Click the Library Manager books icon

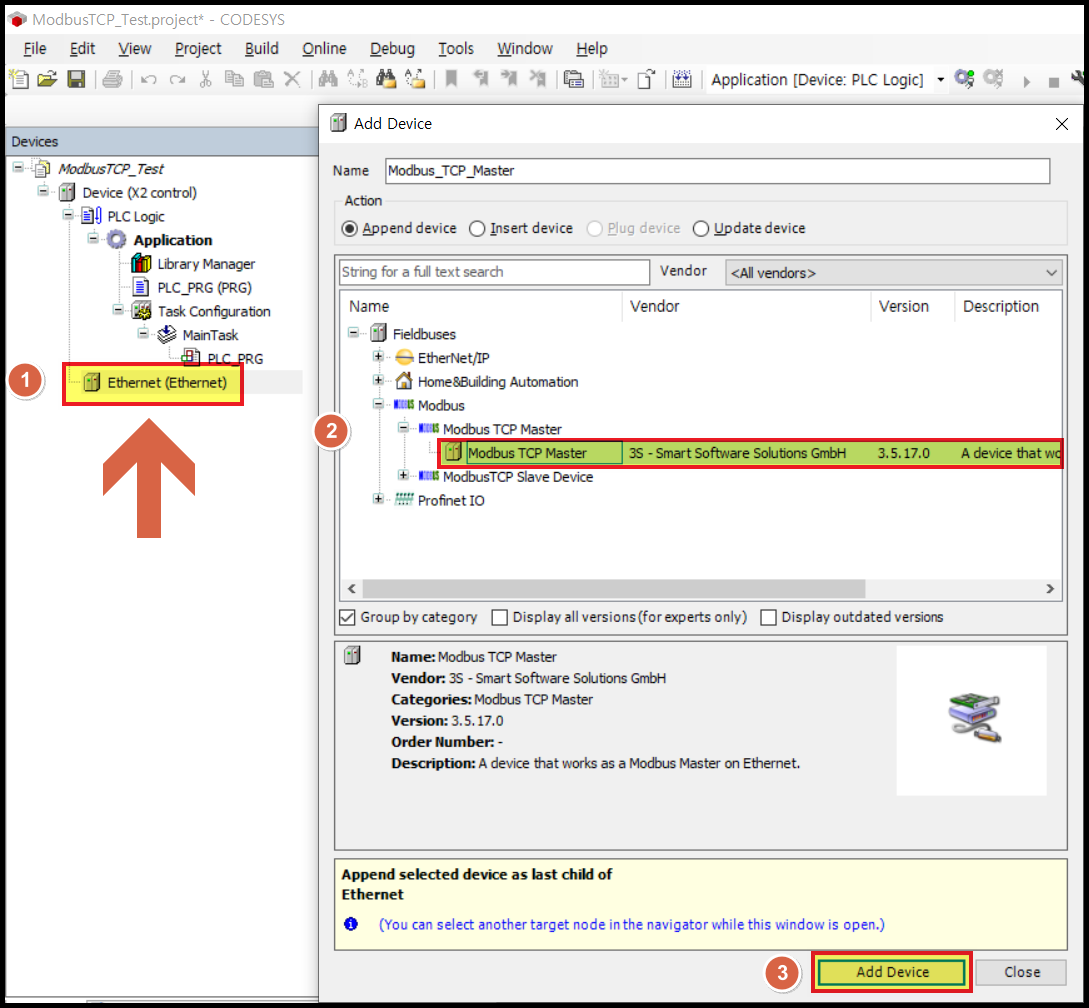(x=141, y=264)
